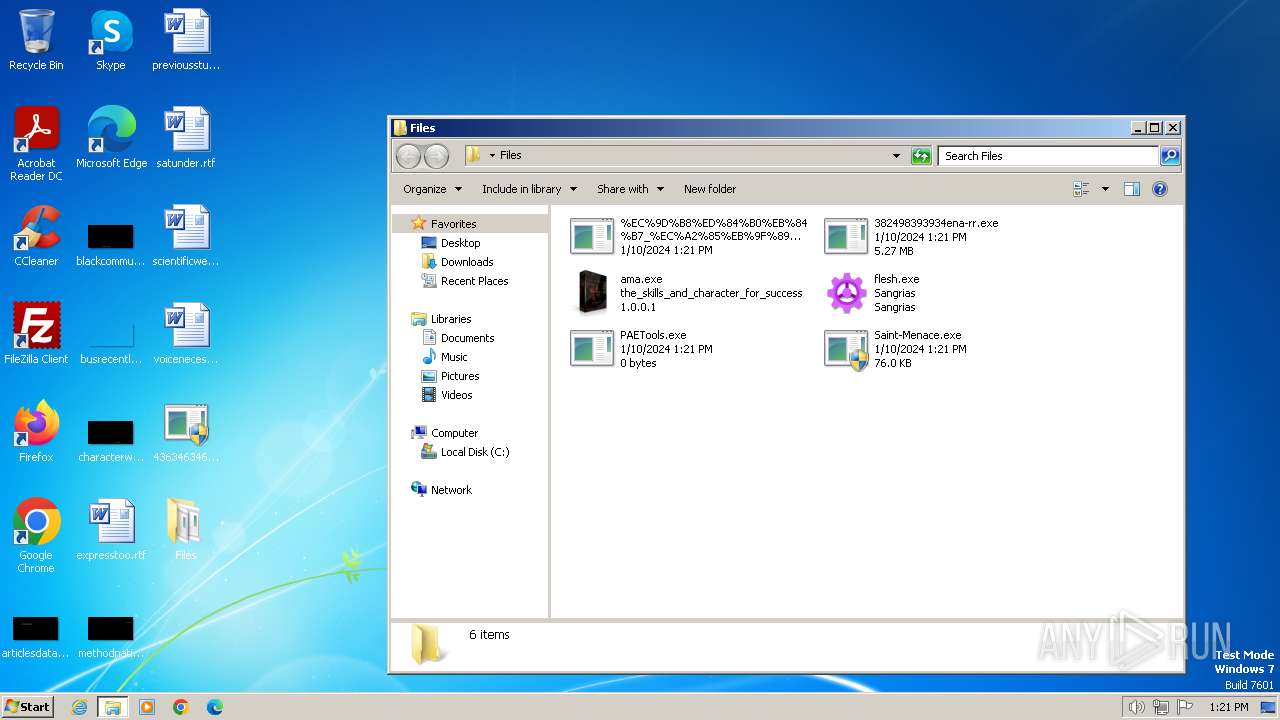This screenshot has height=720, width=1280.
Task: Toggle the preview pane button
Action: tap(1132, 189)
